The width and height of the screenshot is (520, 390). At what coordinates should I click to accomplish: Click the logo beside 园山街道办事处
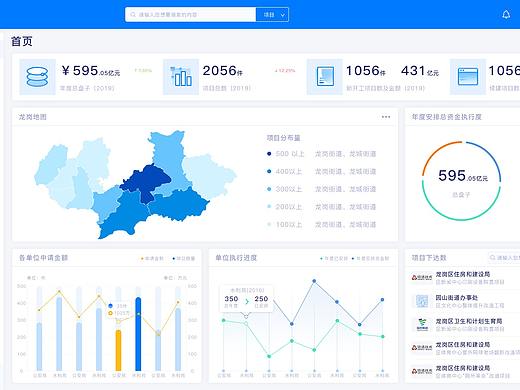[422, 301]
